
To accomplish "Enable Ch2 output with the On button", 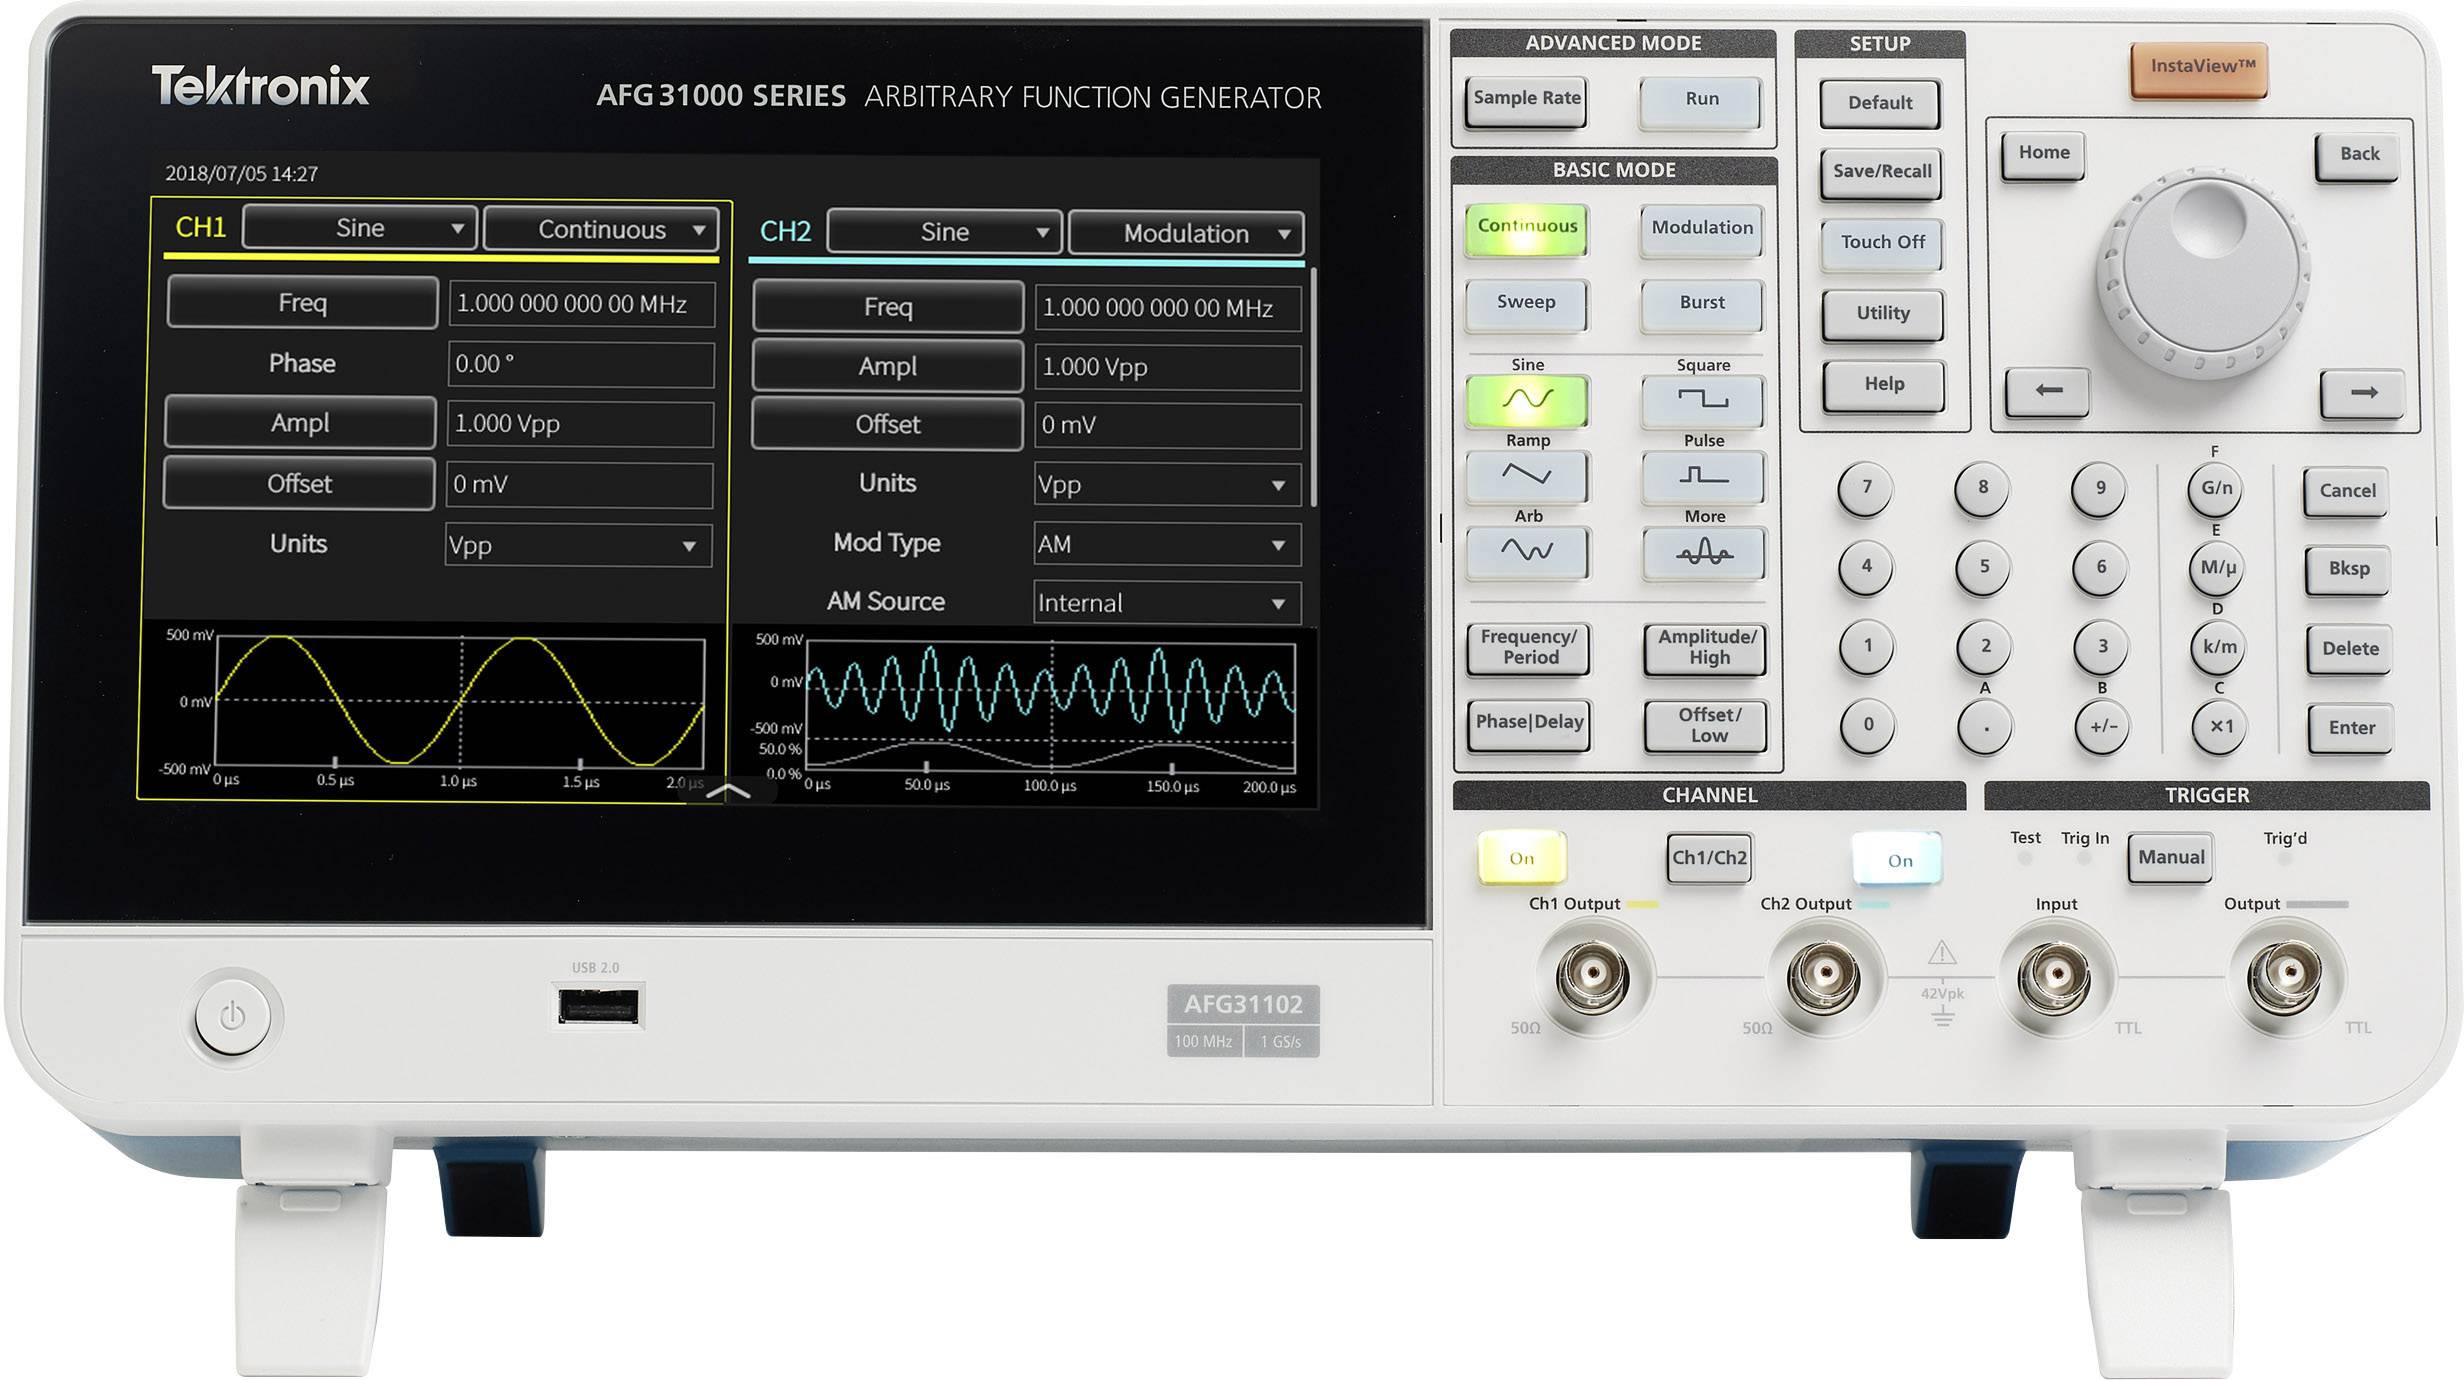I will coord(1896,859).
